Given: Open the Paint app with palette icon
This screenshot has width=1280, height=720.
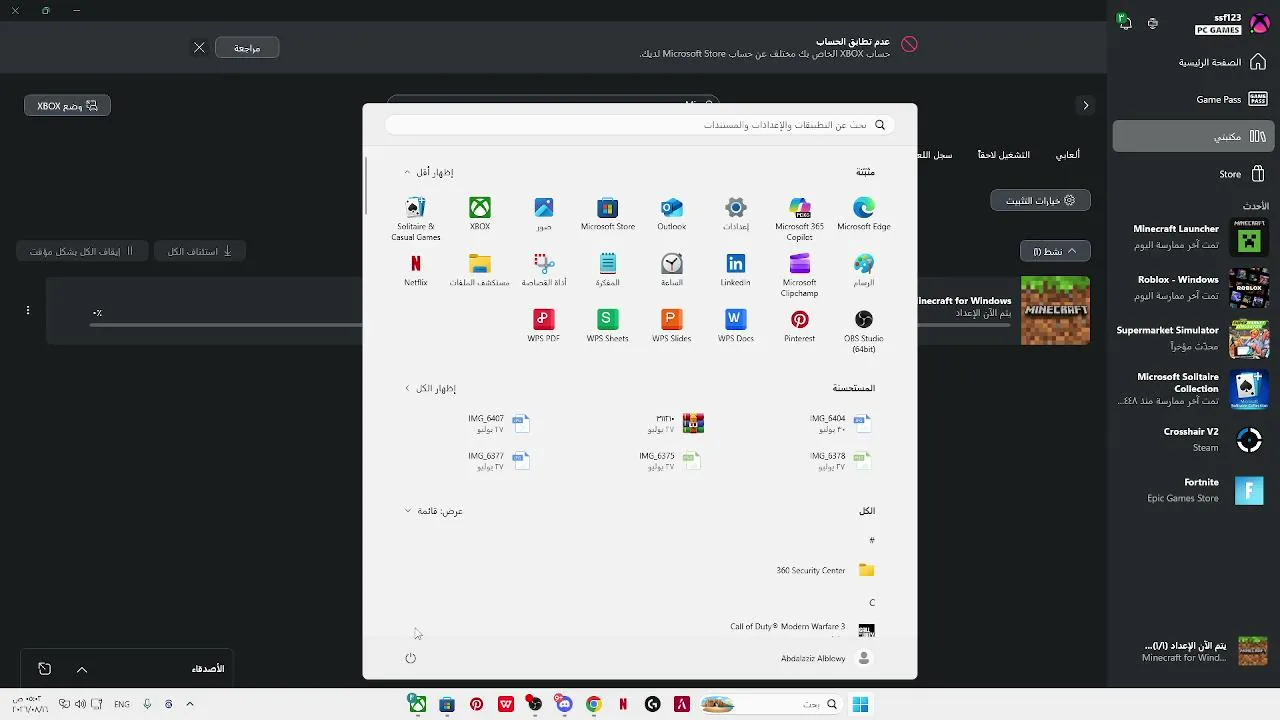Looking at the screenshot, I should (x=863, y=270).
